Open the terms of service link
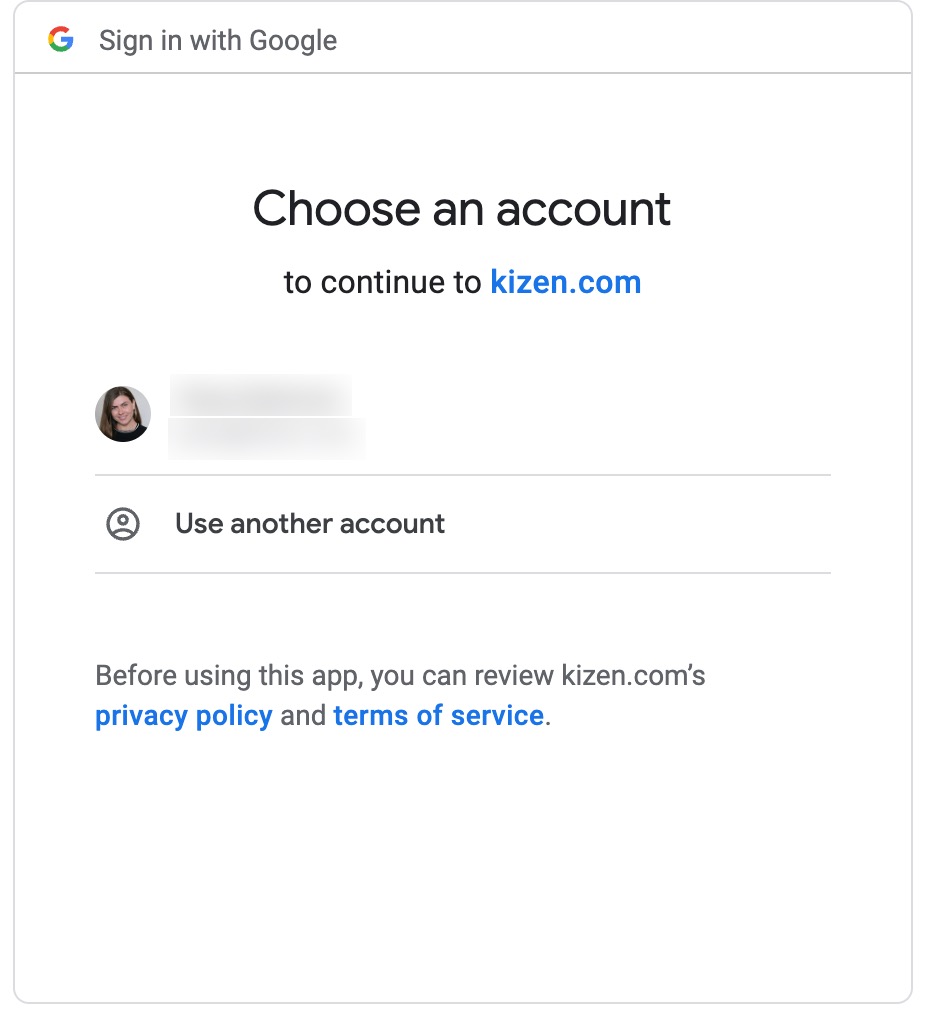 pos(438,716)
